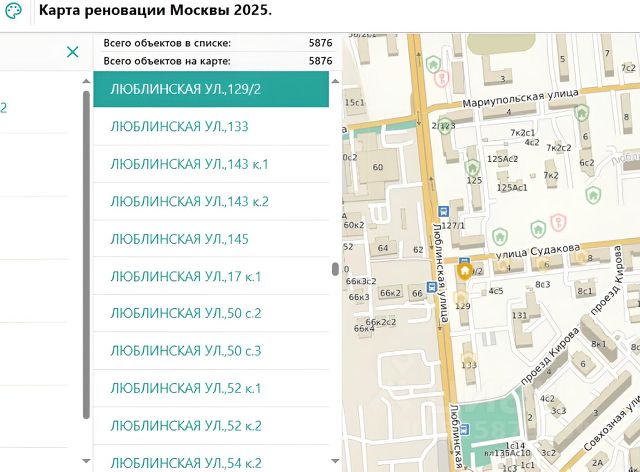Pick ЛЮБЛИНСКАЯ УЛ.,52 к.2 list item

pyautogui.click(x=211, y=426)
